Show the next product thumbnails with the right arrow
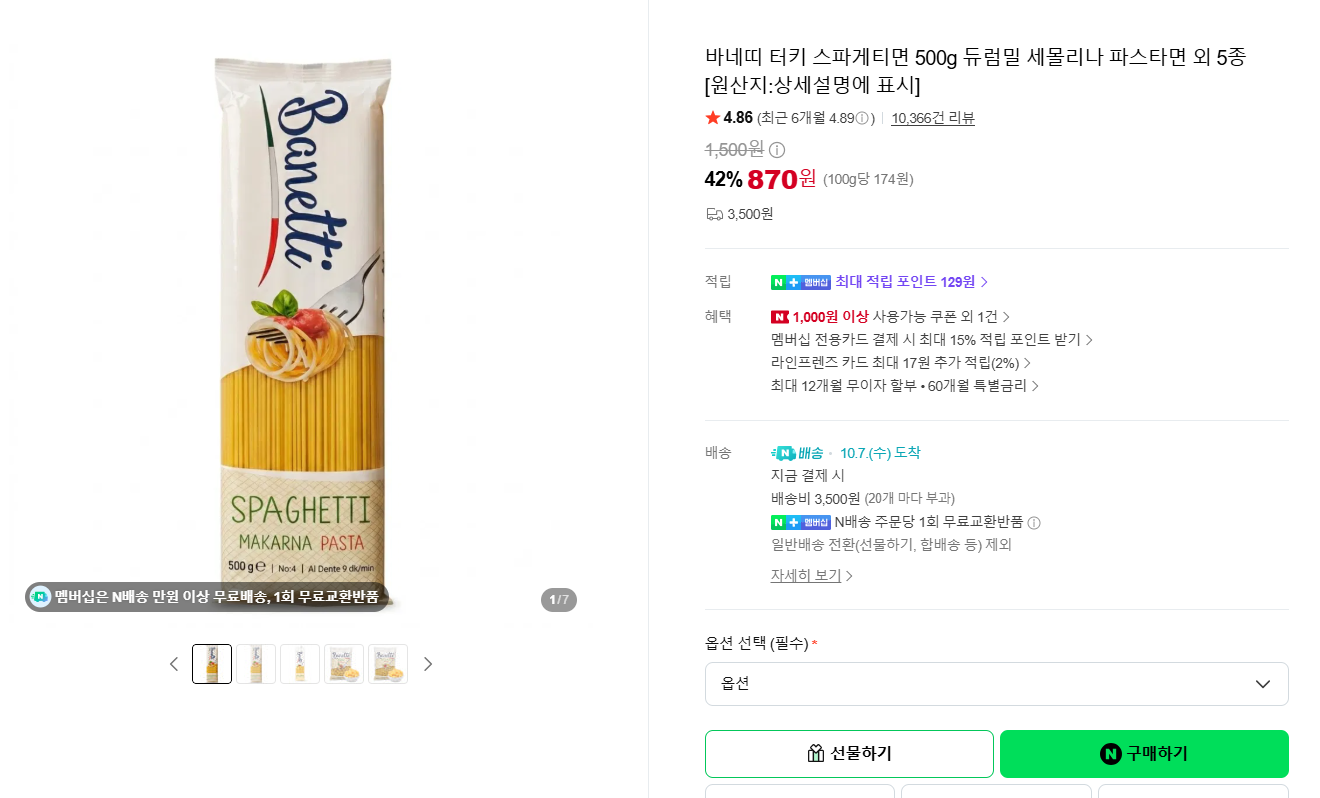Viewport: 1320px width, 798px height. click(x=428, y=664)
